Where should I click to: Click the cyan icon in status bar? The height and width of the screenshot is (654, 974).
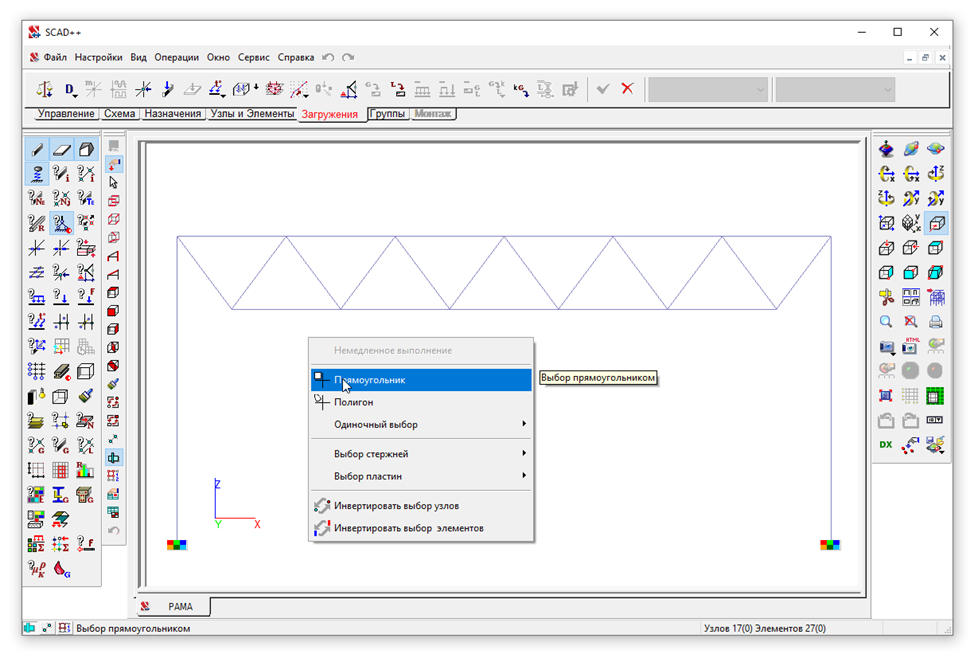(29, 628)
